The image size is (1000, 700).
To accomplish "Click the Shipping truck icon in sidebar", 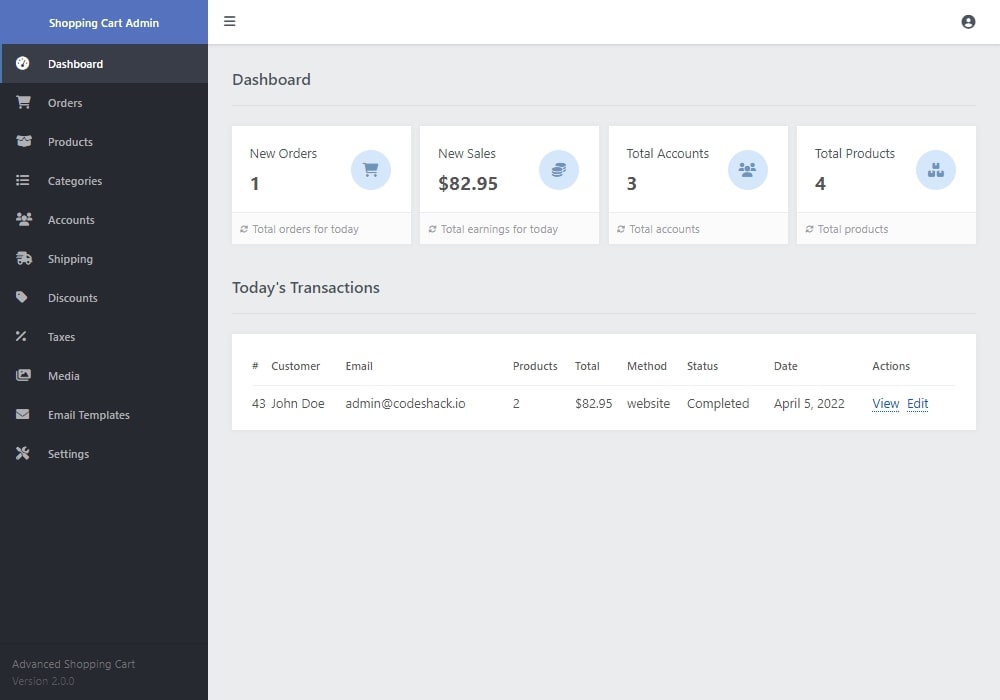I will pos(24,258).
